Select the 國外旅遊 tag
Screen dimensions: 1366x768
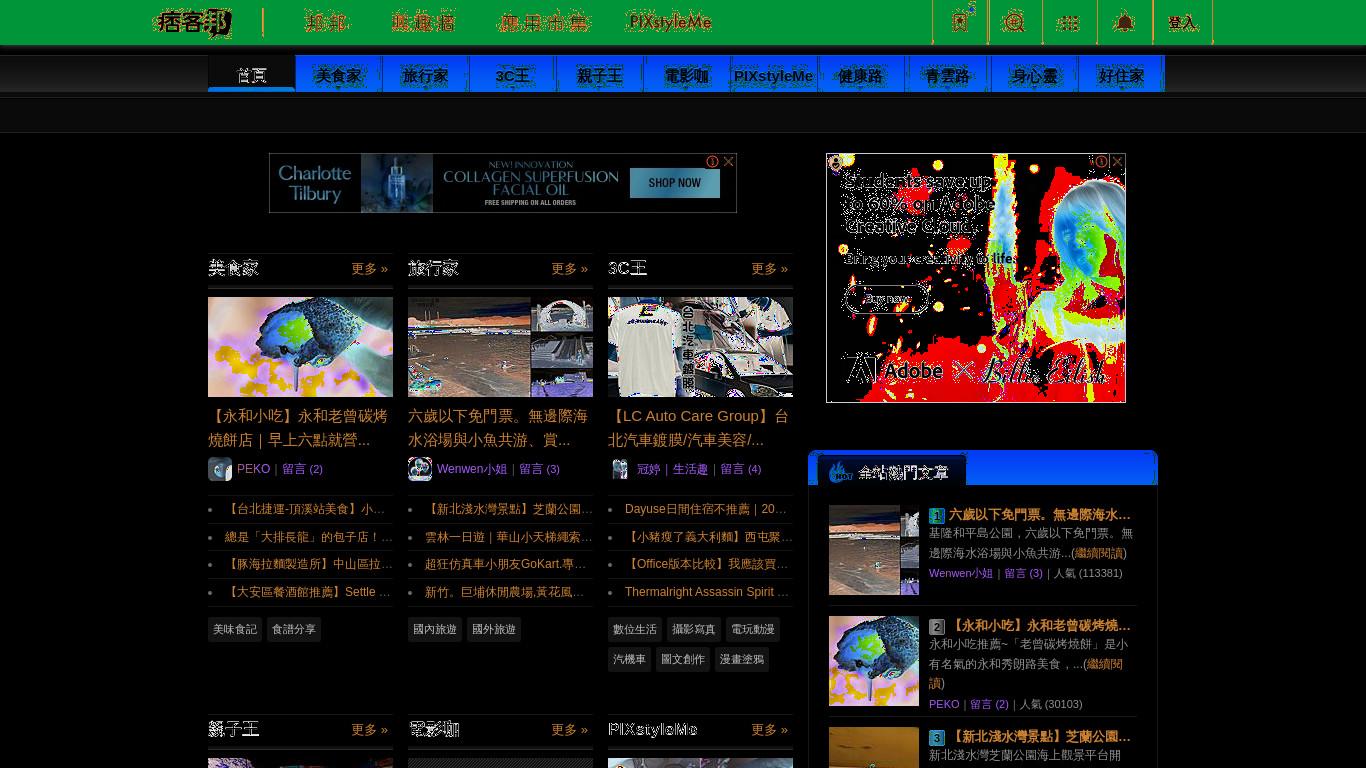coord(494,629)
